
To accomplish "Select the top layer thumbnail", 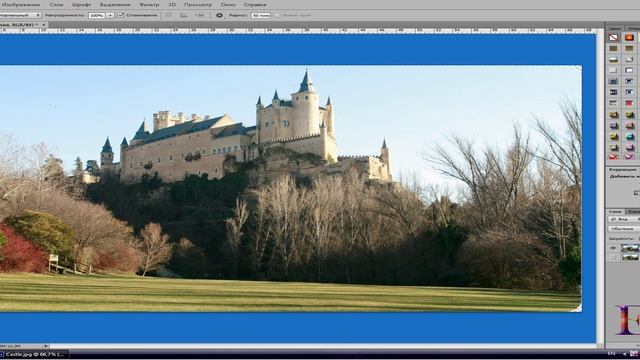I will coord(630,248).
